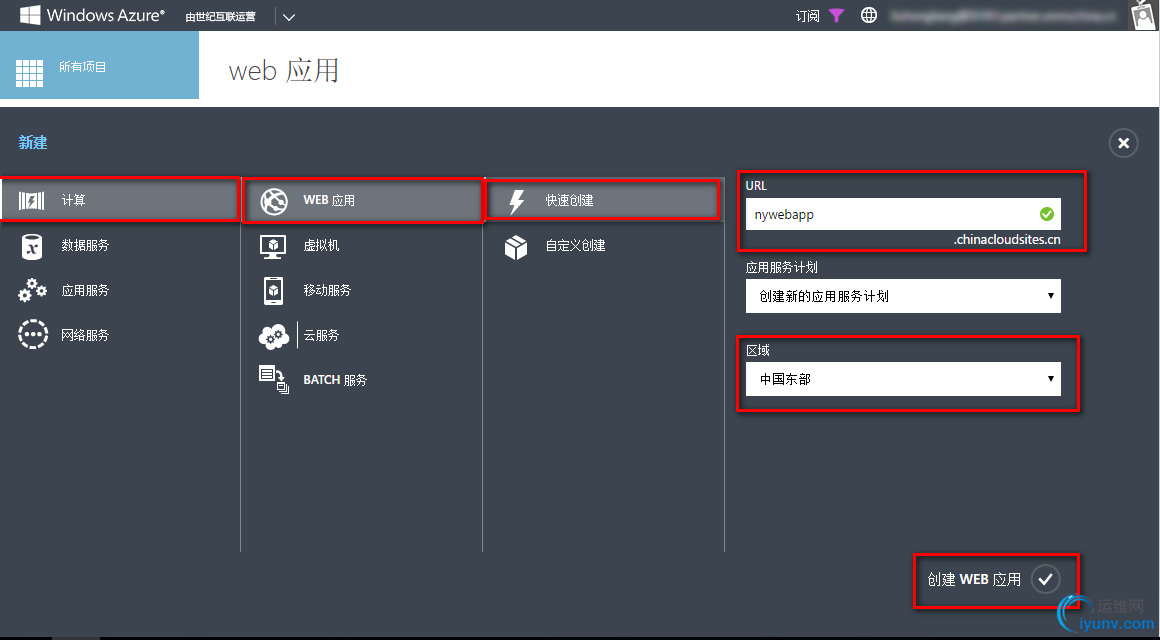The width and height of the screenshot is (1160, 640).
Task: Click 创建 WEB 应用 button
Action: pos(994,579)
